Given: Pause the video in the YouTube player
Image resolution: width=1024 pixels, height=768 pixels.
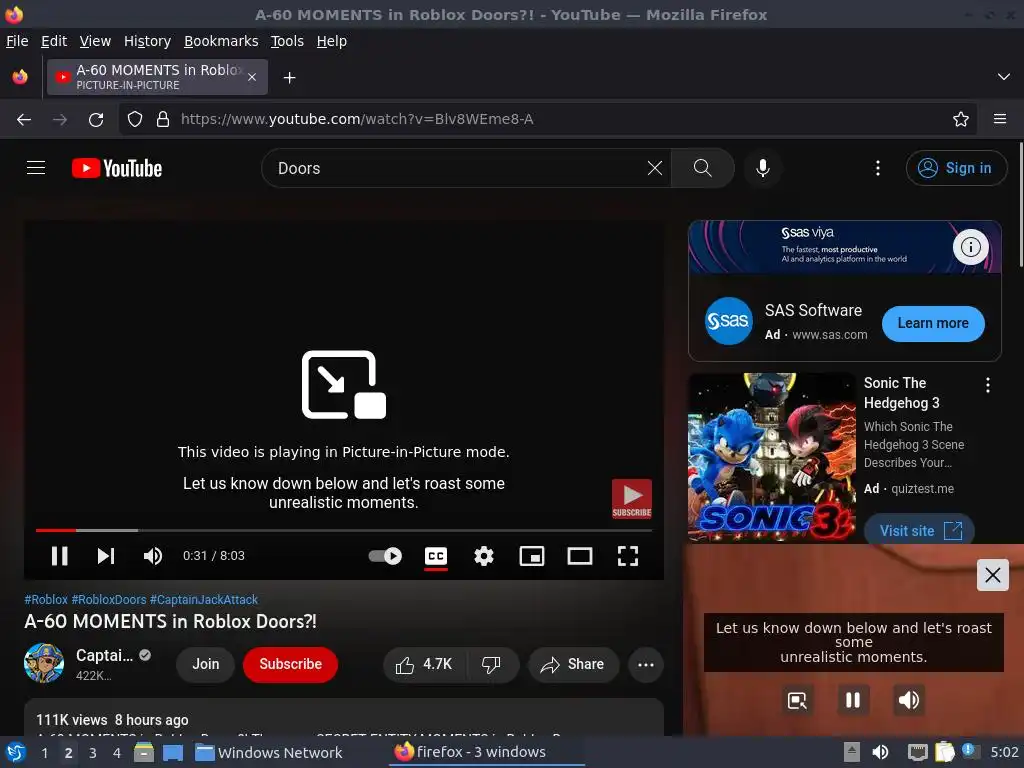Looking at the screenshot, I should click(x=59, y=556).
